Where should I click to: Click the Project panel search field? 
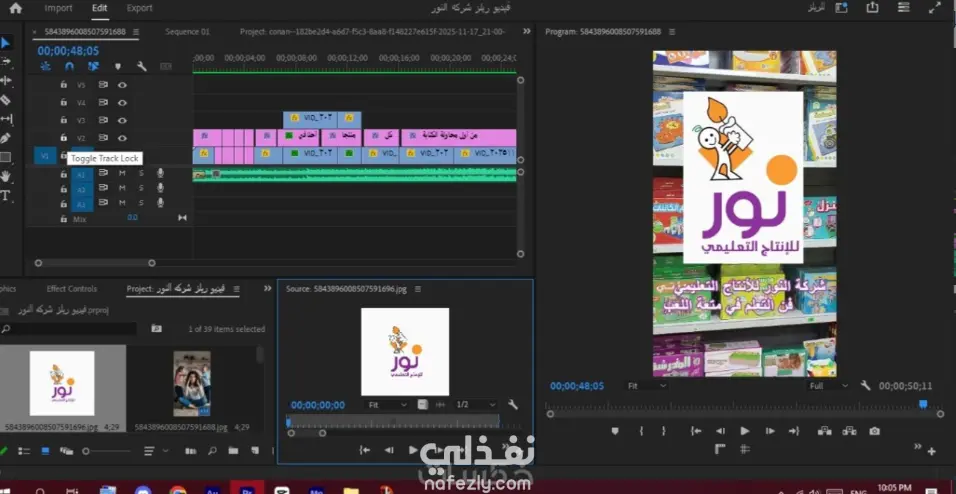68,329
